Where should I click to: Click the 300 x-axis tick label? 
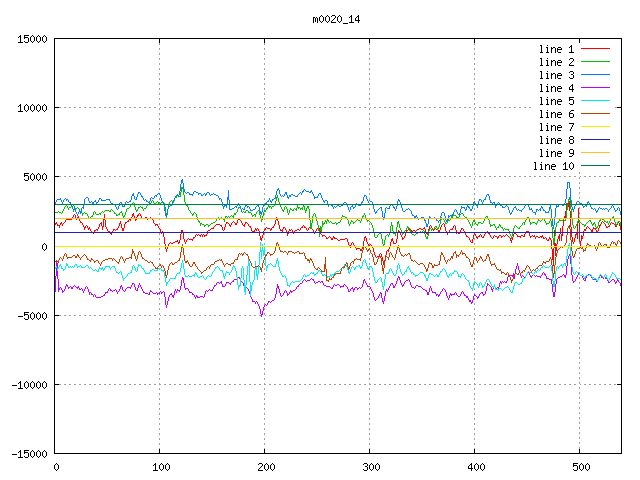pos(369,466)
